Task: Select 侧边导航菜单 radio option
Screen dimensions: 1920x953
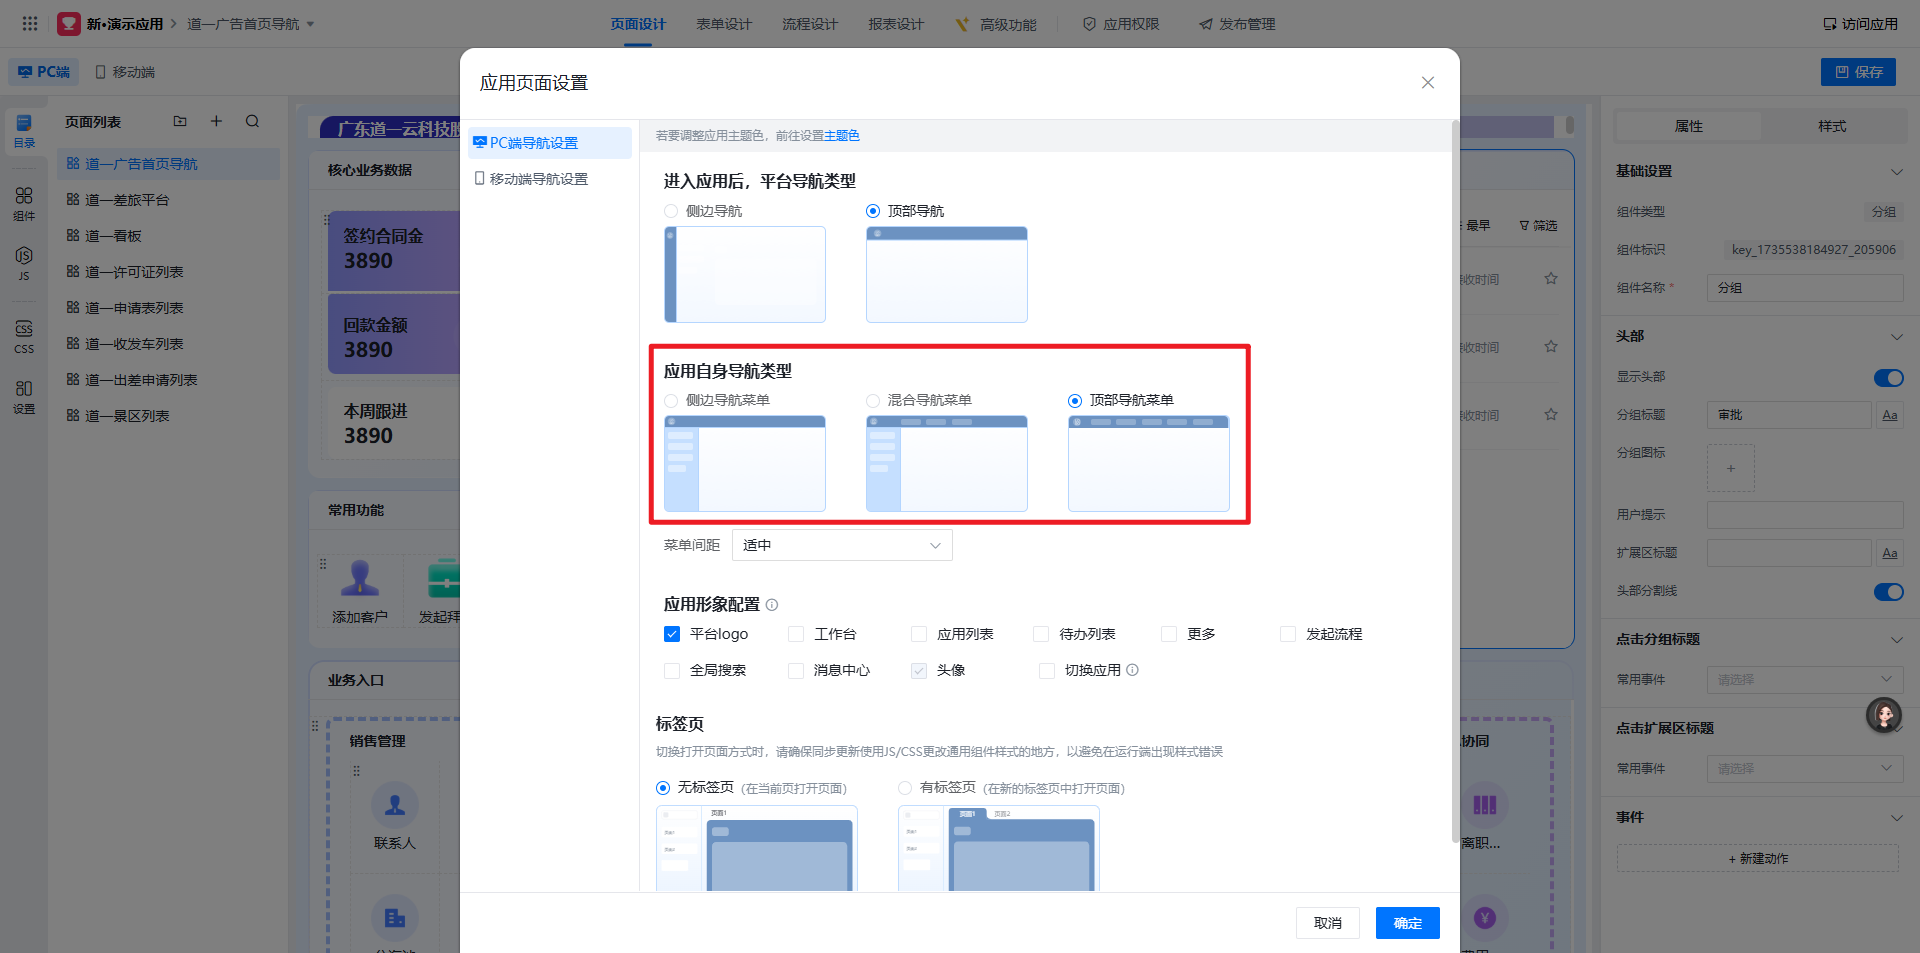Action: click(671, 401)
